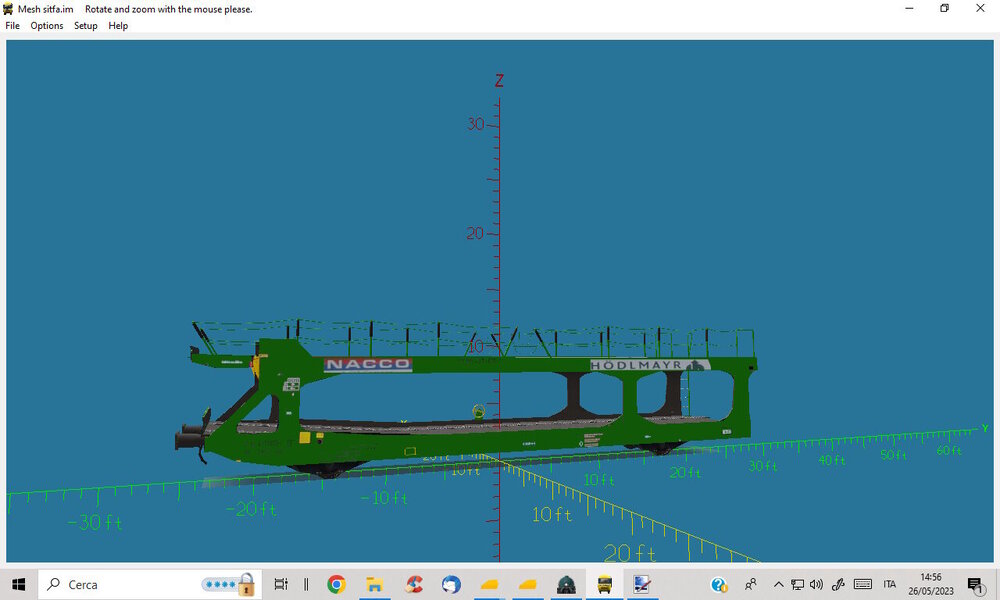Click the -30 ft axis label
This screenshot has width=1000, height=600.
pos(94,523)
